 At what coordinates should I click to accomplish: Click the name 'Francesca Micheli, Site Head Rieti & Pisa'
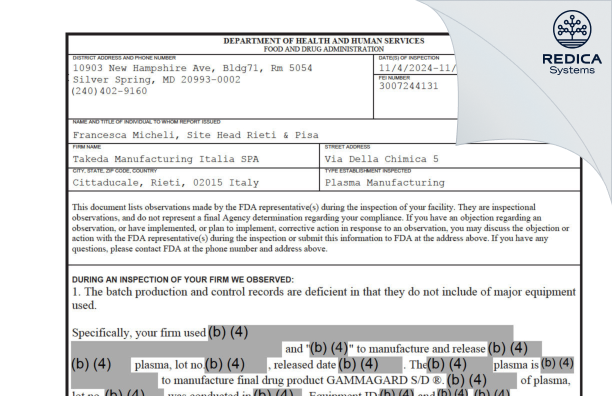pos(196,135)
